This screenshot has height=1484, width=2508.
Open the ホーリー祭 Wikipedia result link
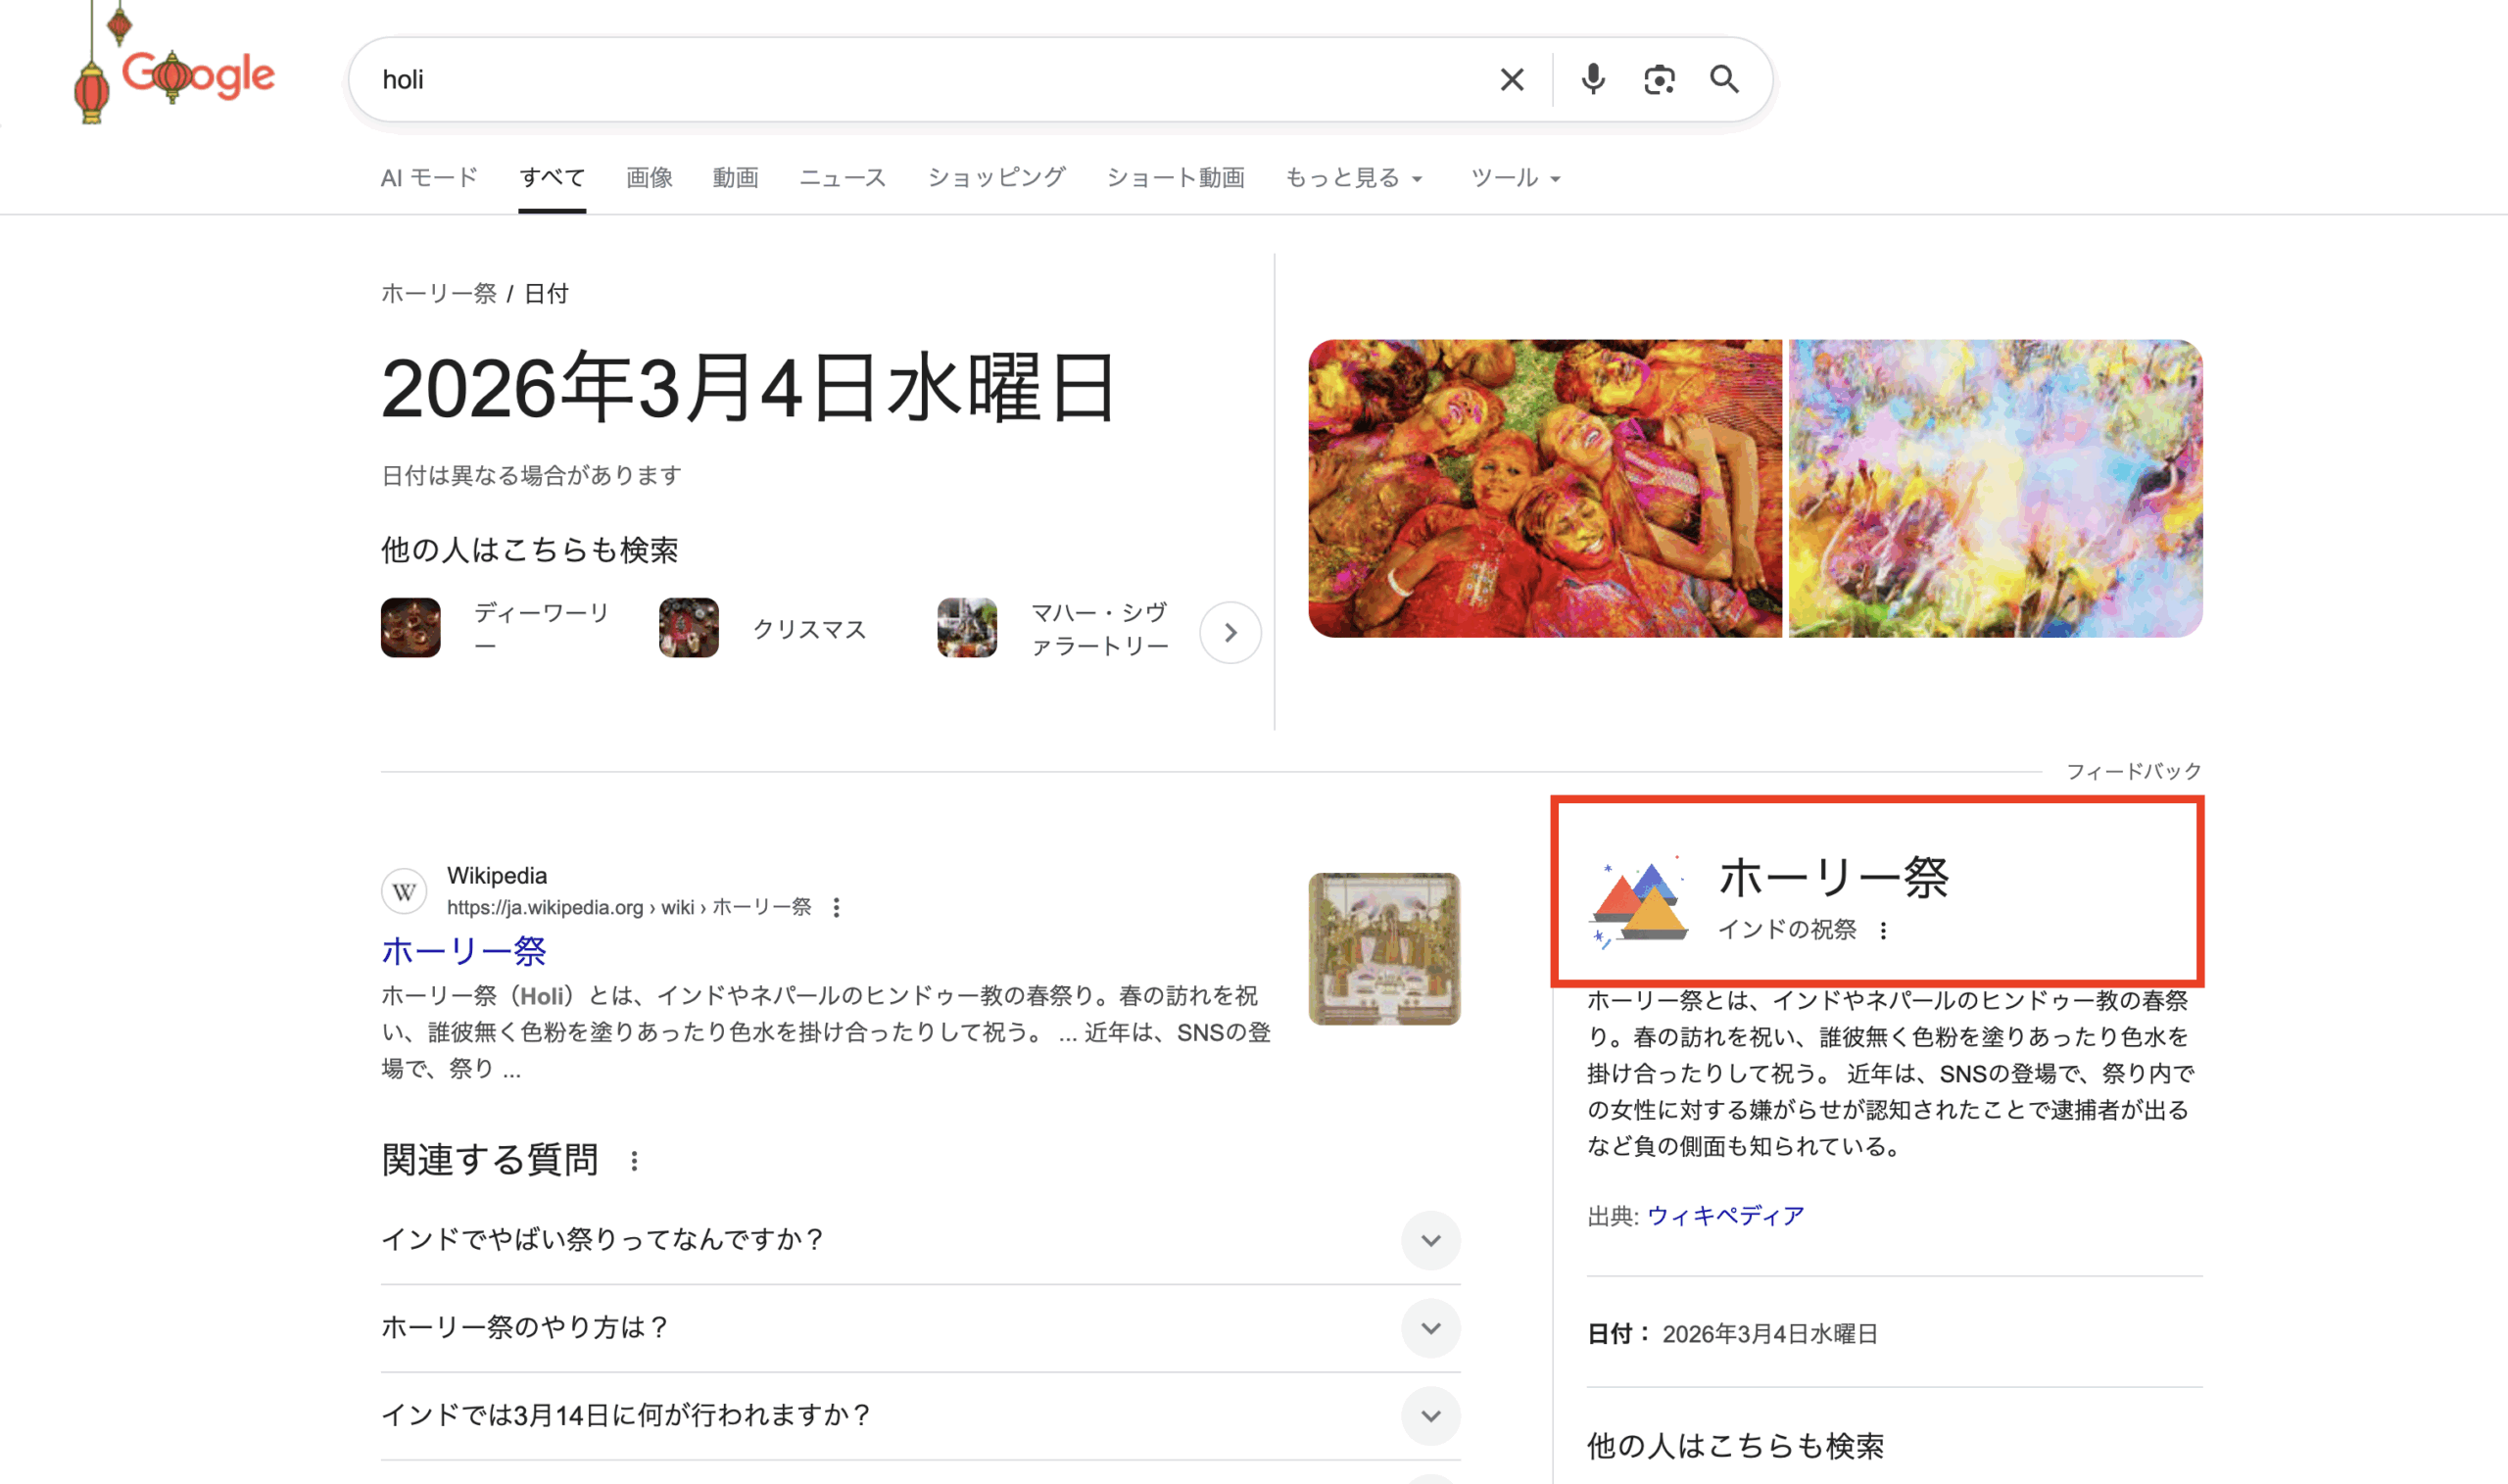pyautogui.click(x=464, y=950)
